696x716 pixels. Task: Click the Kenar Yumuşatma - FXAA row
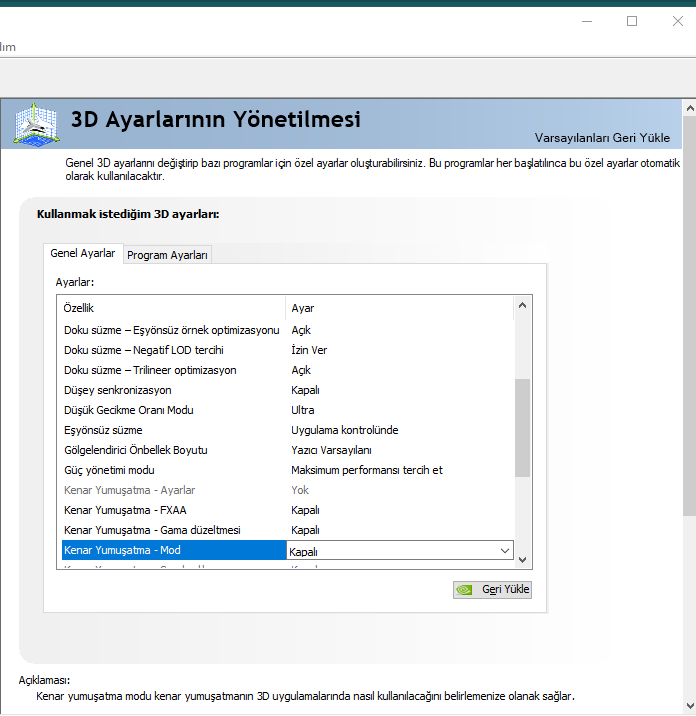[124, 510]
